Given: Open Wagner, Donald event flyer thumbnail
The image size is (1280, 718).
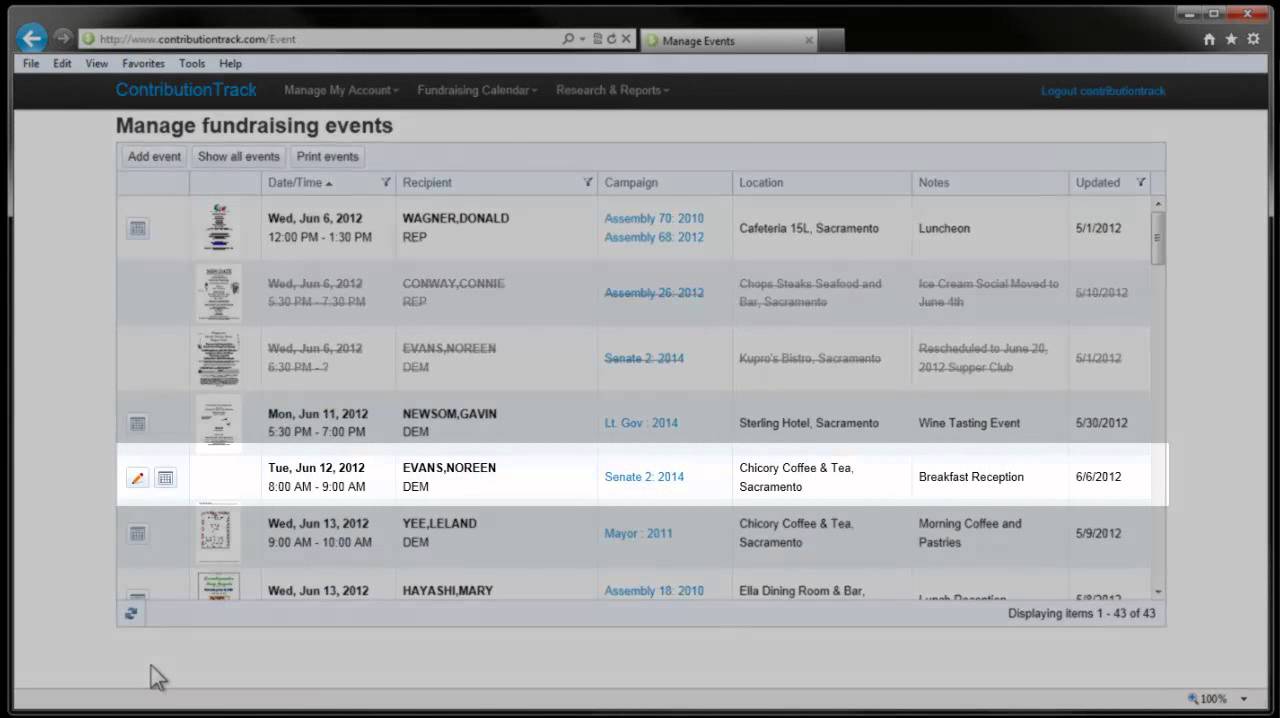Looking at the screenshot, I should (219, 227).
